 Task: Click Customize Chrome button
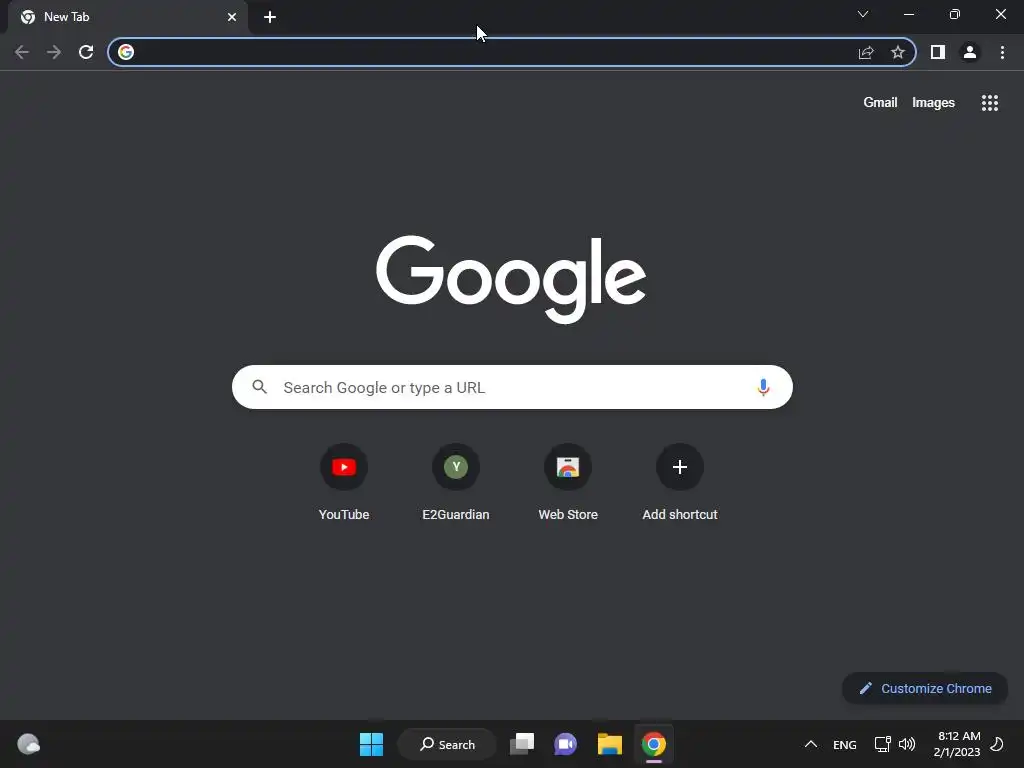[x=925, y=688]
